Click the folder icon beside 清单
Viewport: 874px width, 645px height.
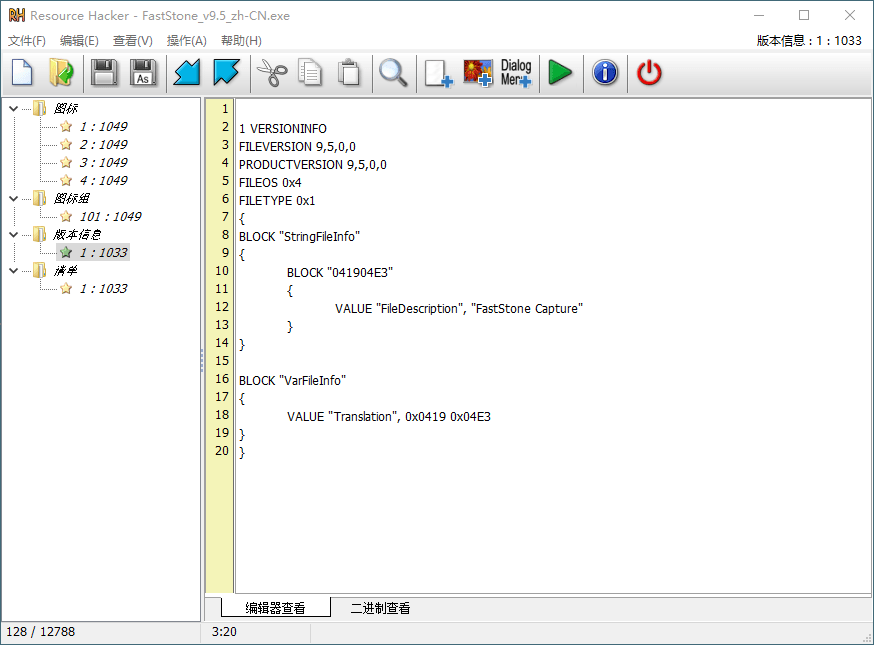40,270
